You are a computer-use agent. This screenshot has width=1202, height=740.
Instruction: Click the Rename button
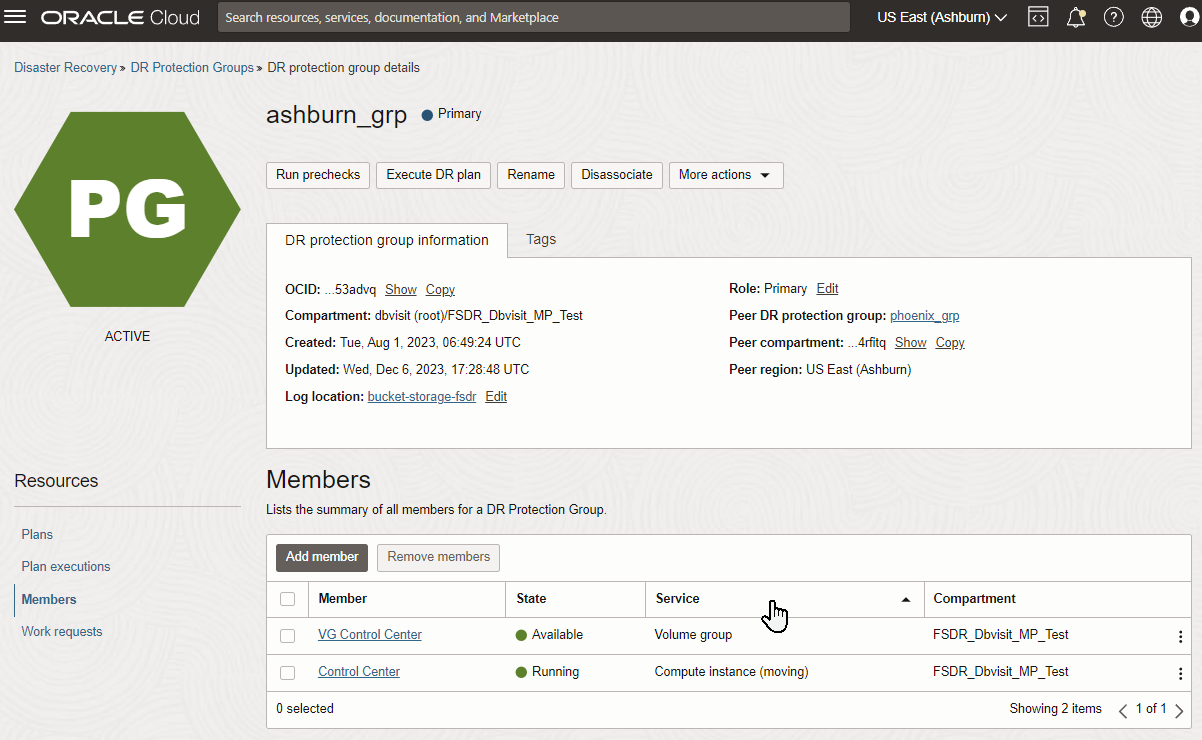[x=531, y=175]
